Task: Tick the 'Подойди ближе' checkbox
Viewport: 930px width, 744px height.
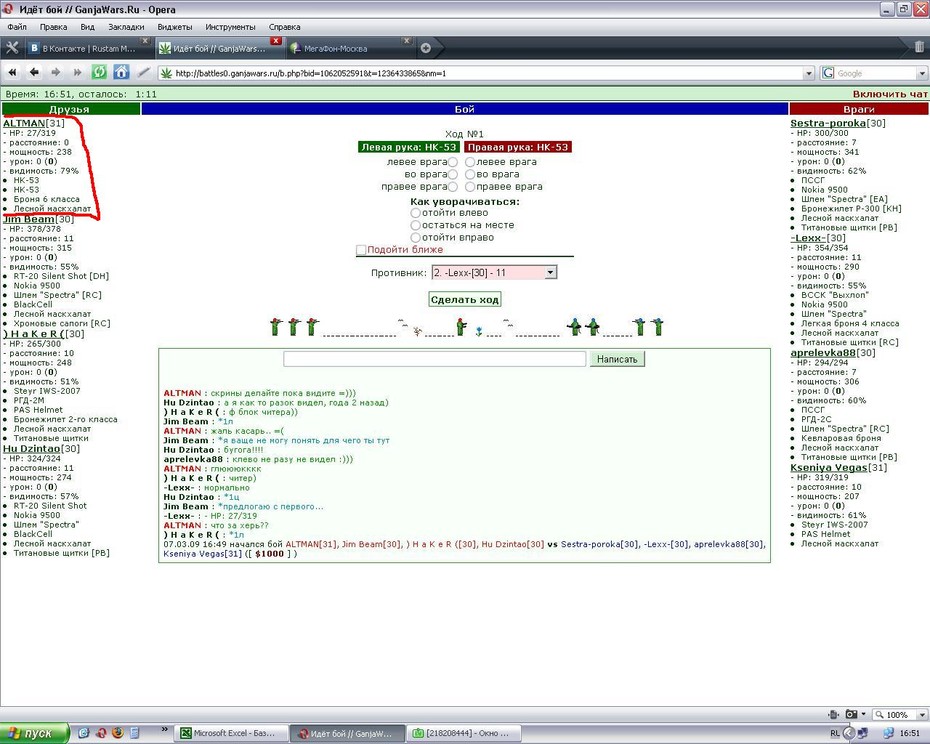Action: [361, 250]
